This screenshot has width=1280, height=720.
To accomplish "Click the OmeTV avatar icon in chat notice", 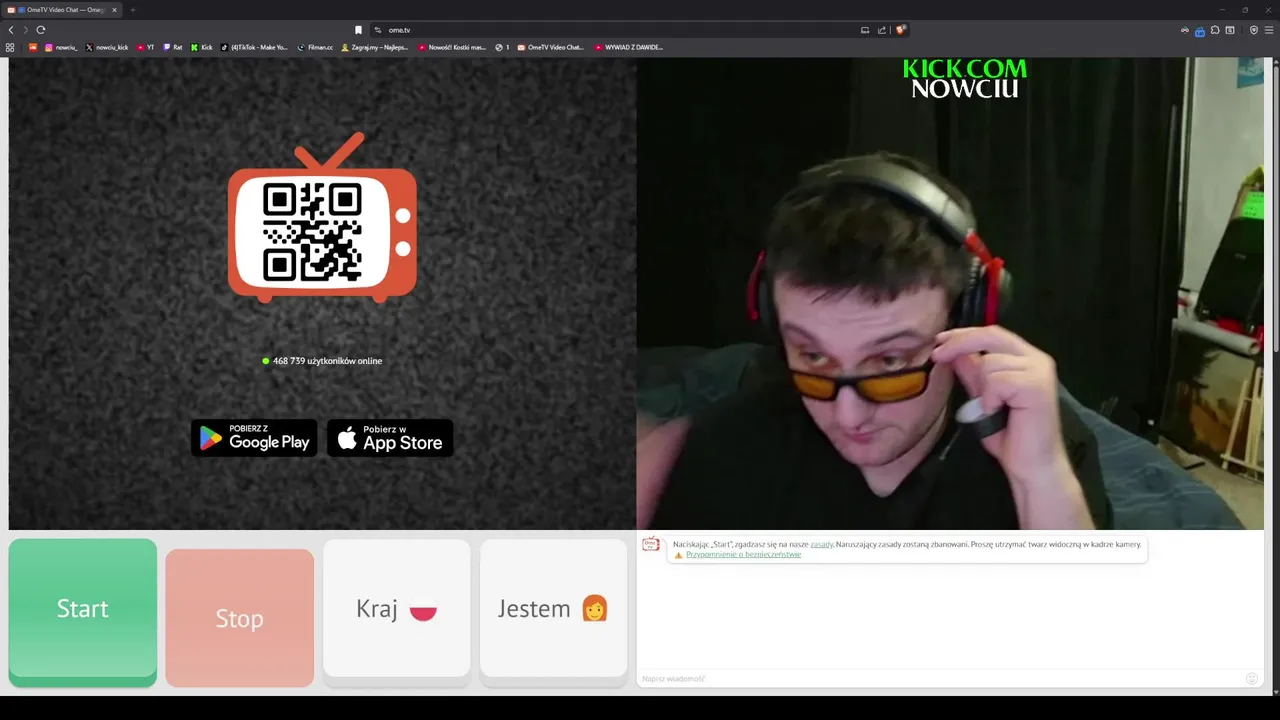I will [651, 544].
